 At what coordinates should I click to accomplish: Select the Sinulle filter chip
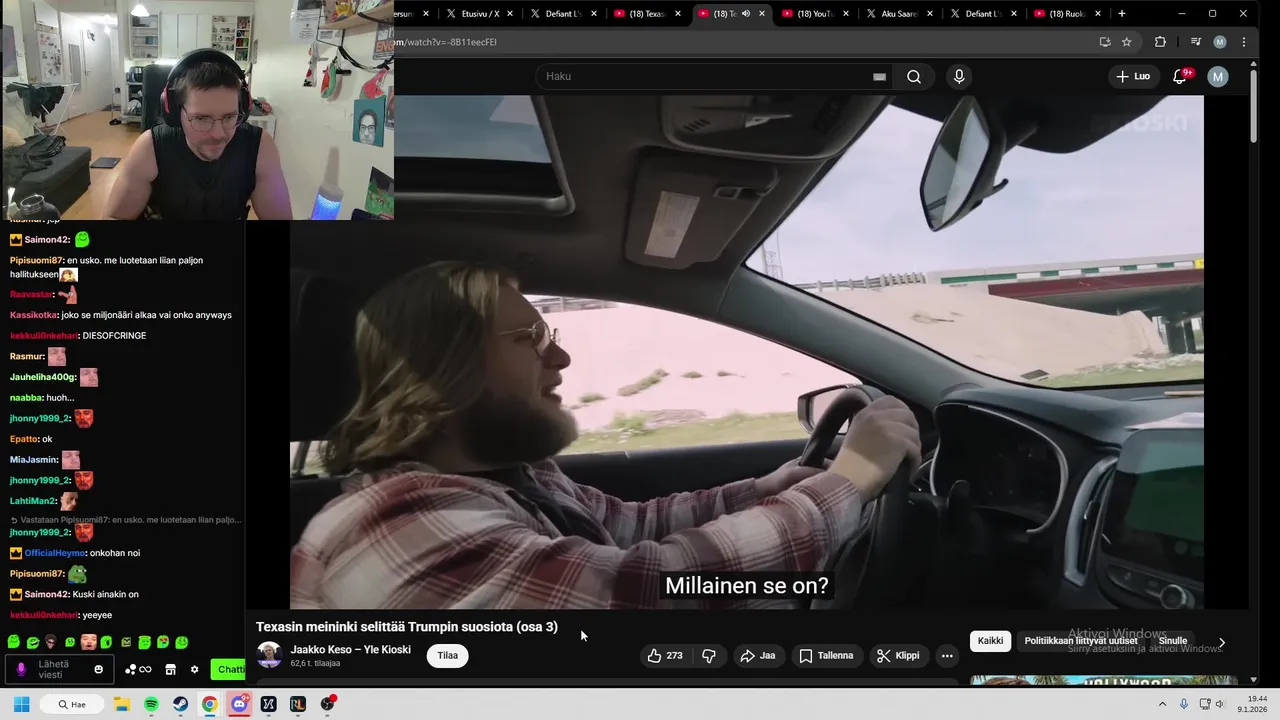1172,641
